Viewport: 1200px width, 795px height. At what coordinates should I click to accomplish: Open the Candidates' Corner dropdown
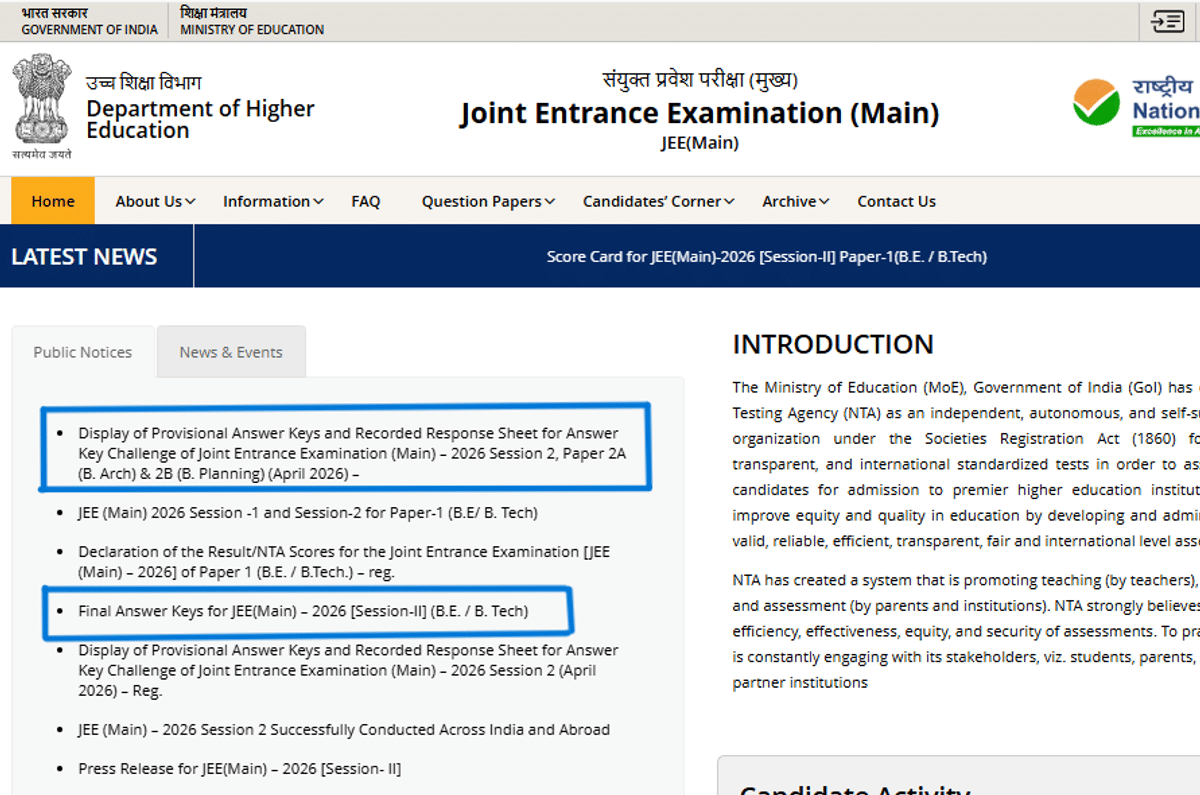point(659,201)
